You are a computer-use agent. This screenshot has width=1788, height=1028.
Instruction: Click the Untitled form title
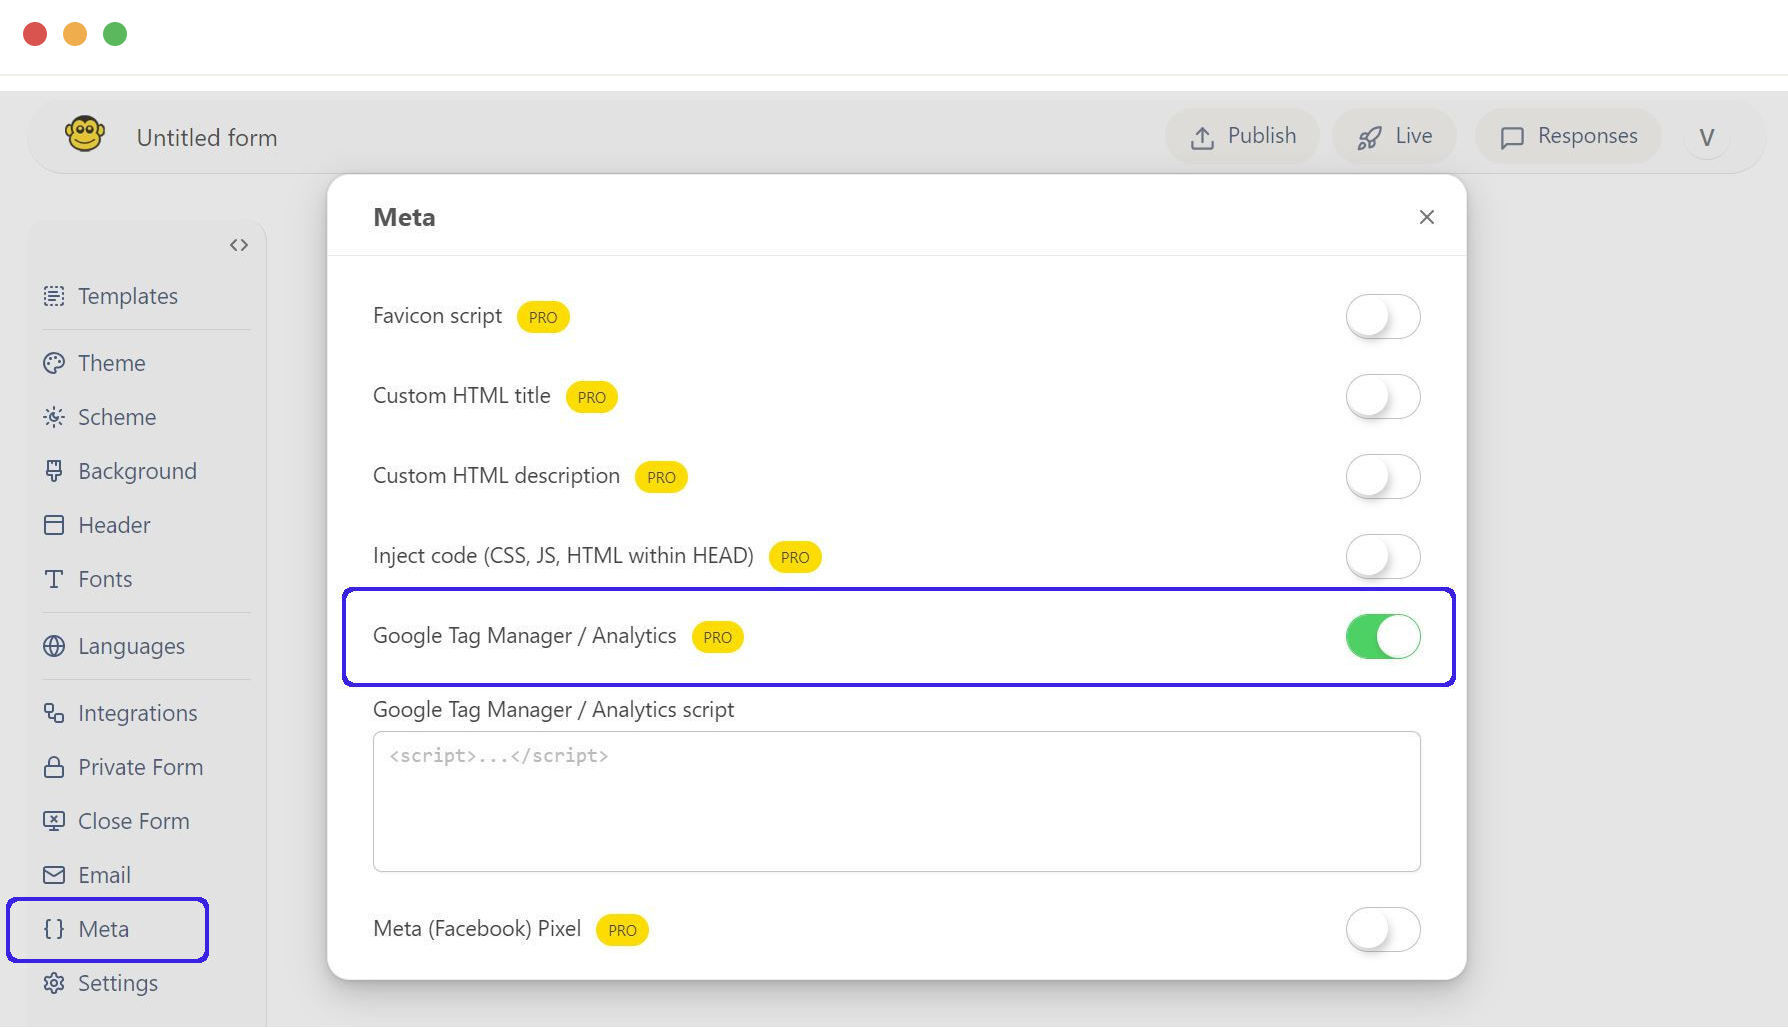point(207,138)
